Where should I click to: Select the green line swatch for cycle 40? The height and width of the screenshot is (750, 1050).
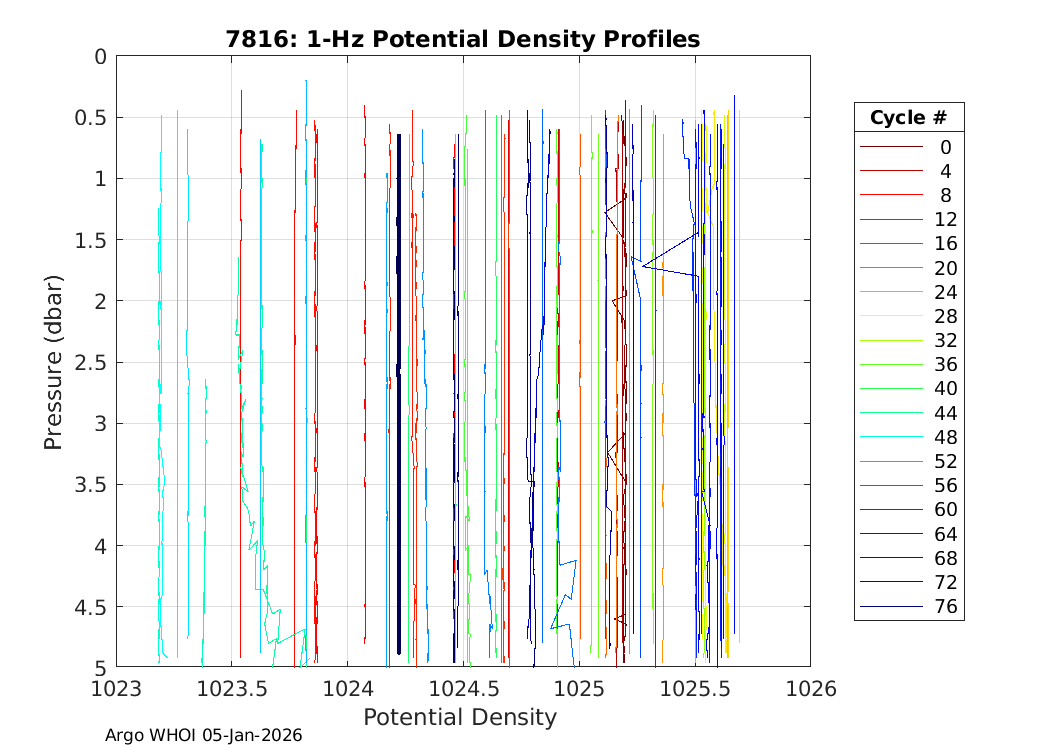[891, 389]
